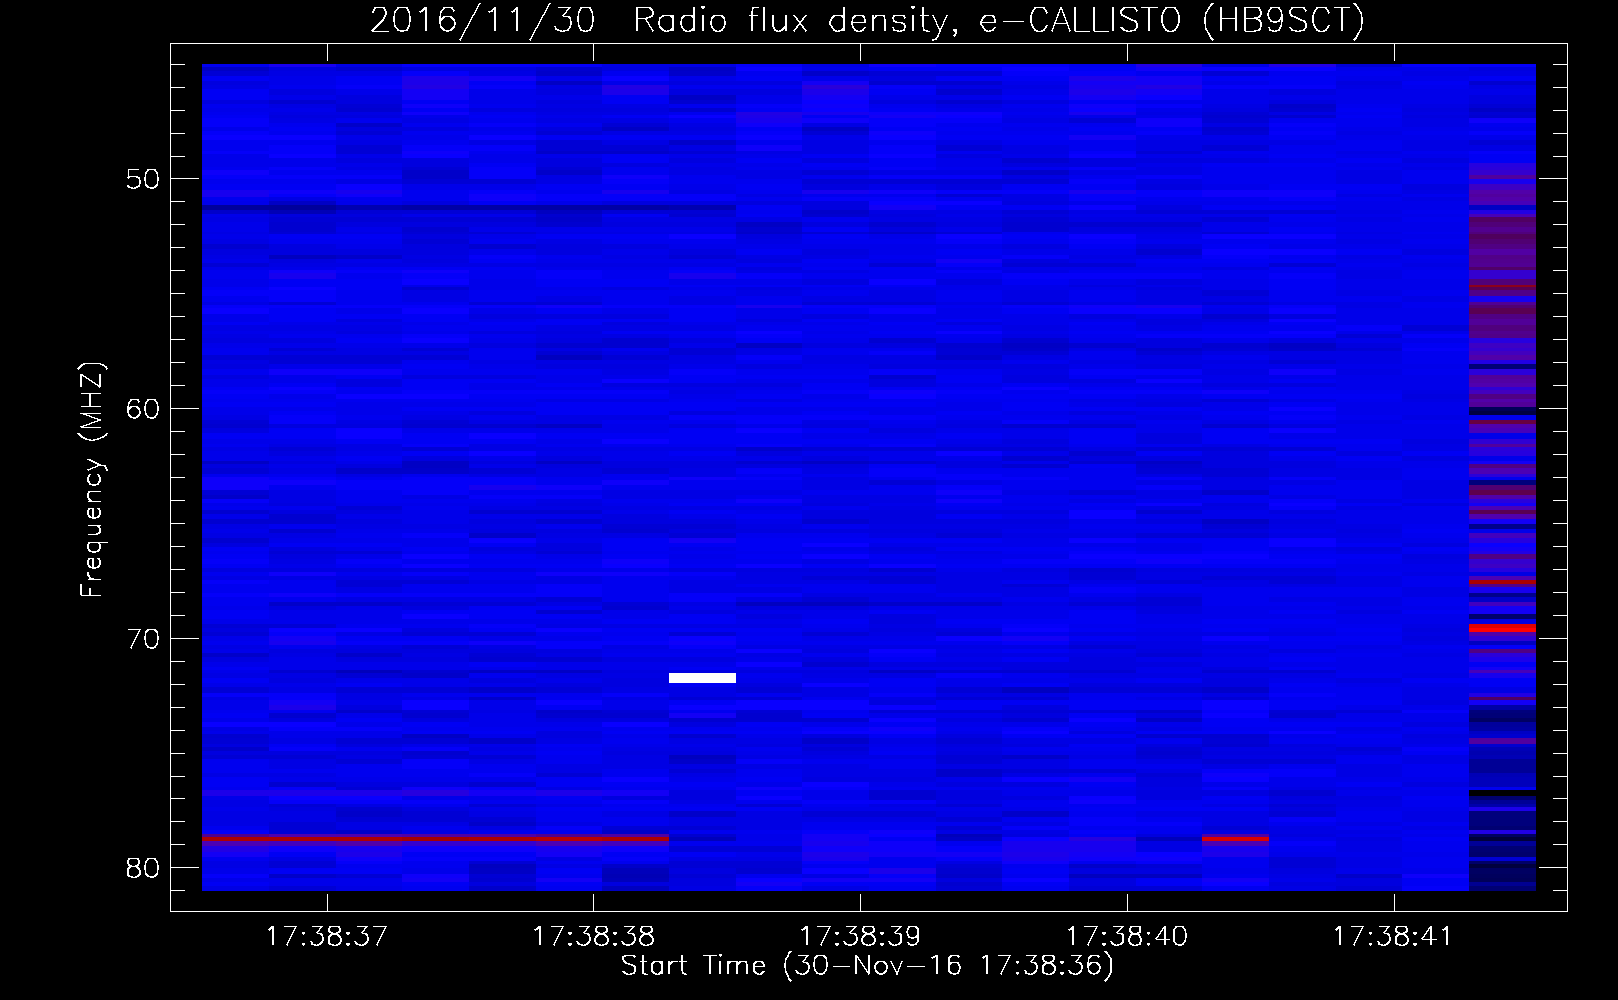
Task: Click the time tick label "17:38:38"
Action: pos(593,936)
